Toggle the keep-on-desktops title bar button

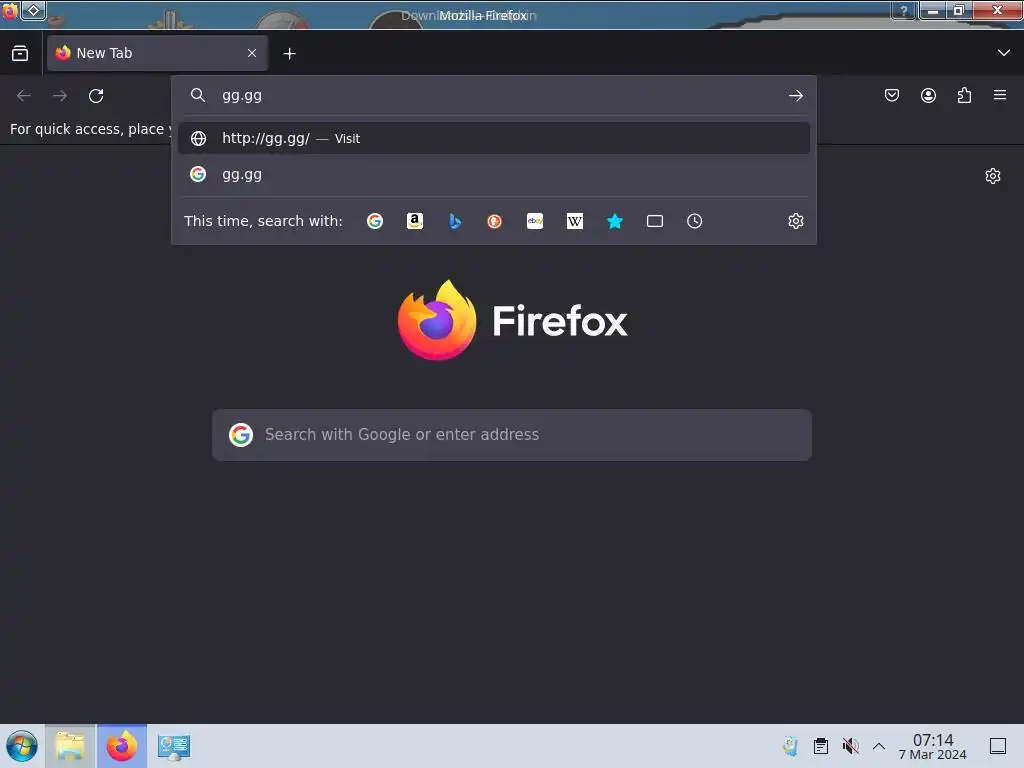(x=33, y=10)
